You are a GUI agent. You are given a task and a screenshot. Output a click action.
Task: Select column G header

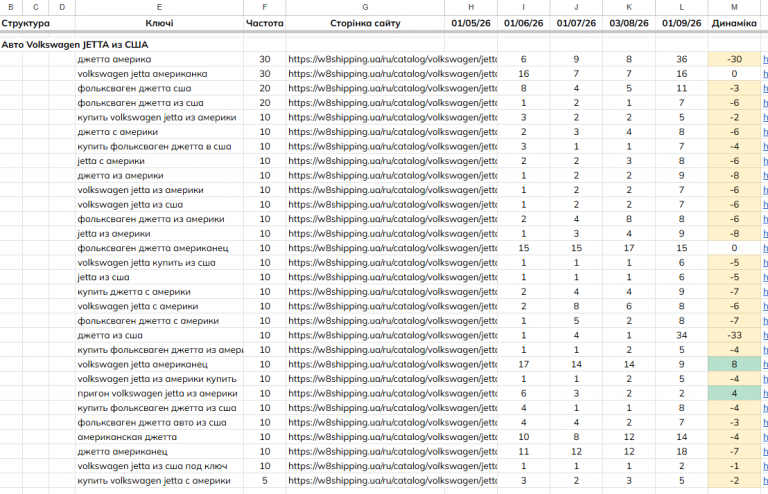click(365, 7)
